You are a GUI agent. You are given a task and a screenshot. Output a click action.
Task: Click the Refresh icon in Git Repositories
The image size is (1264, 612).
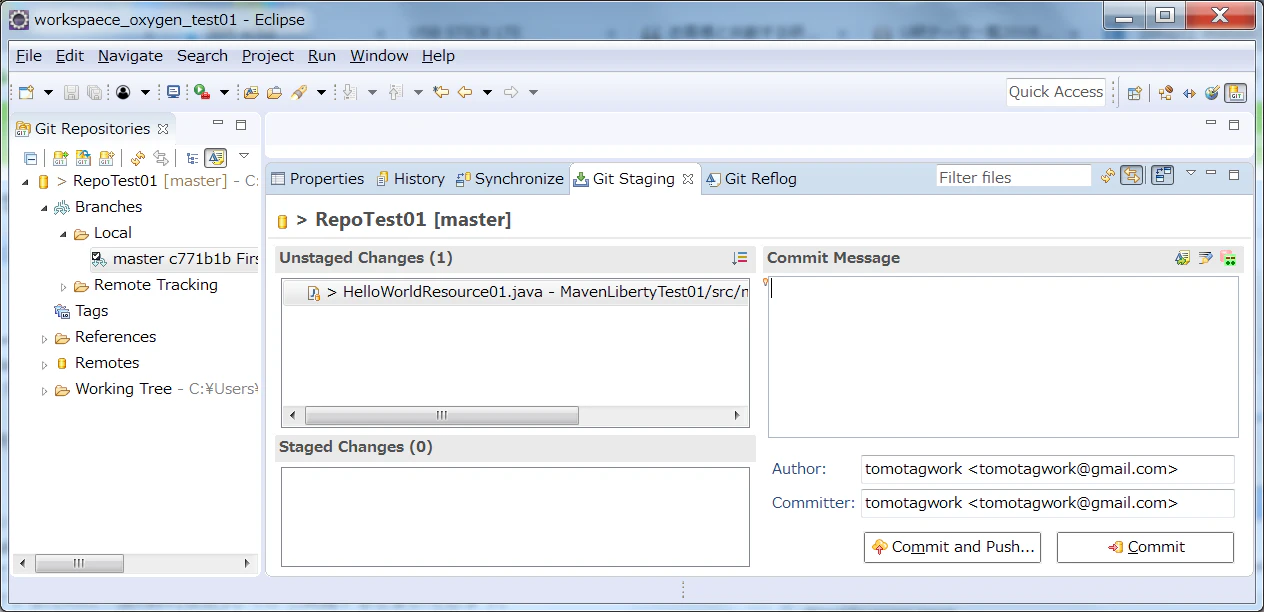(138, 158)
